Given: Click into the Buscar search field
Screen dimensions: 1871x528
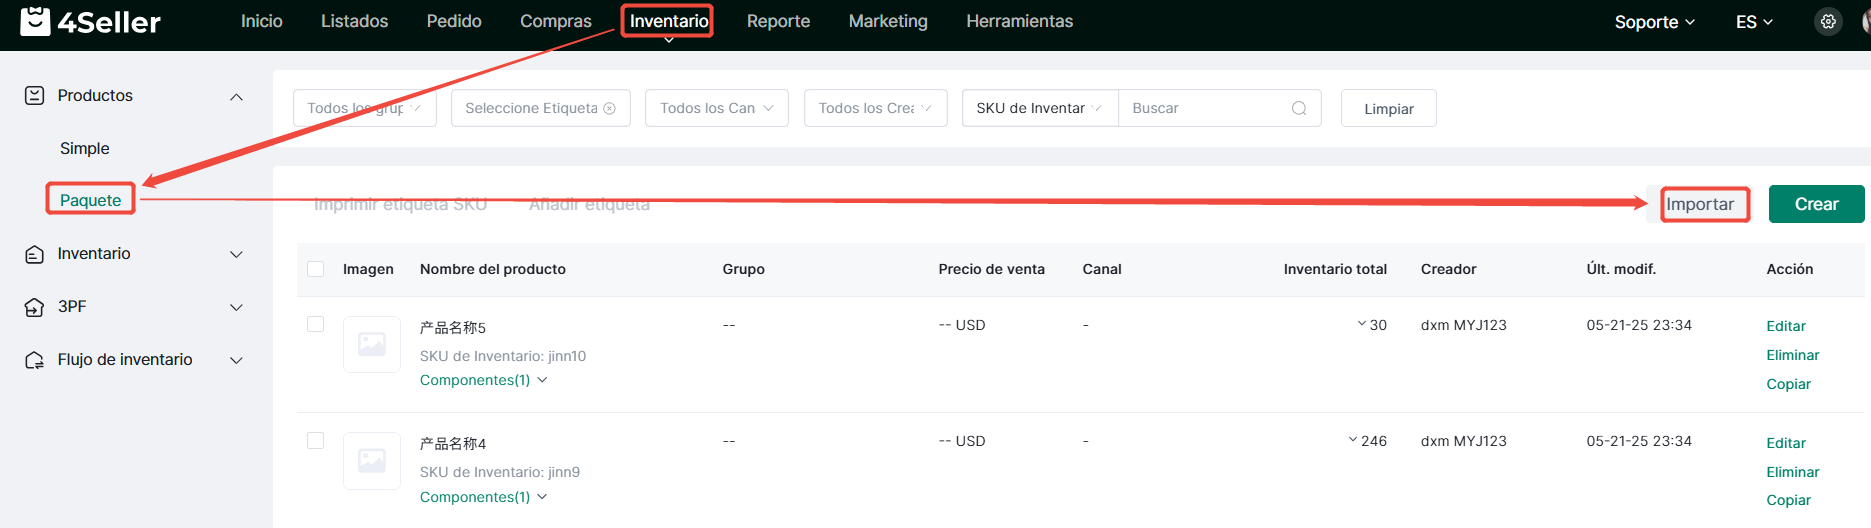Looking at the screenshot, I should 1205,108.
